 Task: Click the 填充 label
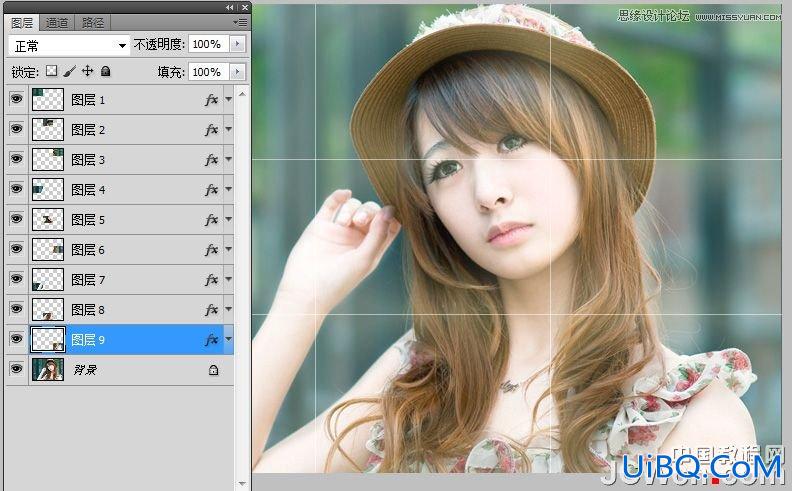[x=171, y=72]
